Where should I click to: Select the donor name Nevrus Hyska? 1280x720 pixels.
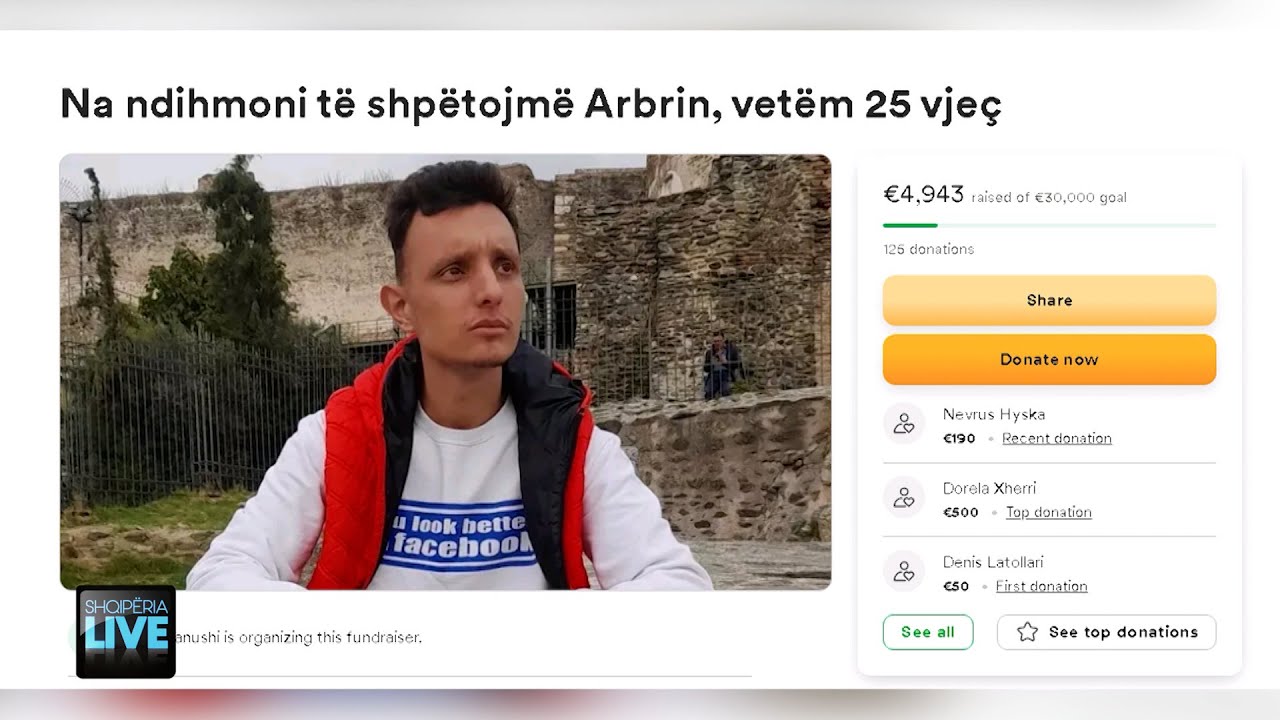994,414
